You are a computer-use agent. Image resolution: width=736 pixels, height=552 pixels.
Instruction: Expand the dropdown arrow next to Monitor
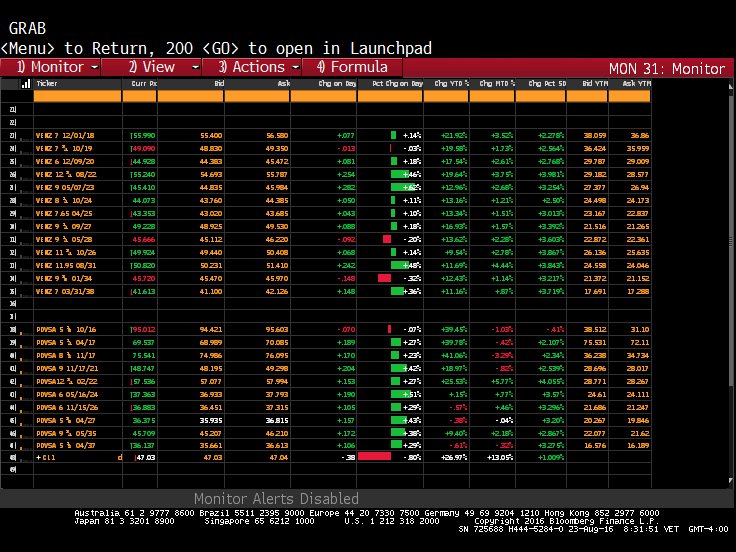[x=94, y=68]
